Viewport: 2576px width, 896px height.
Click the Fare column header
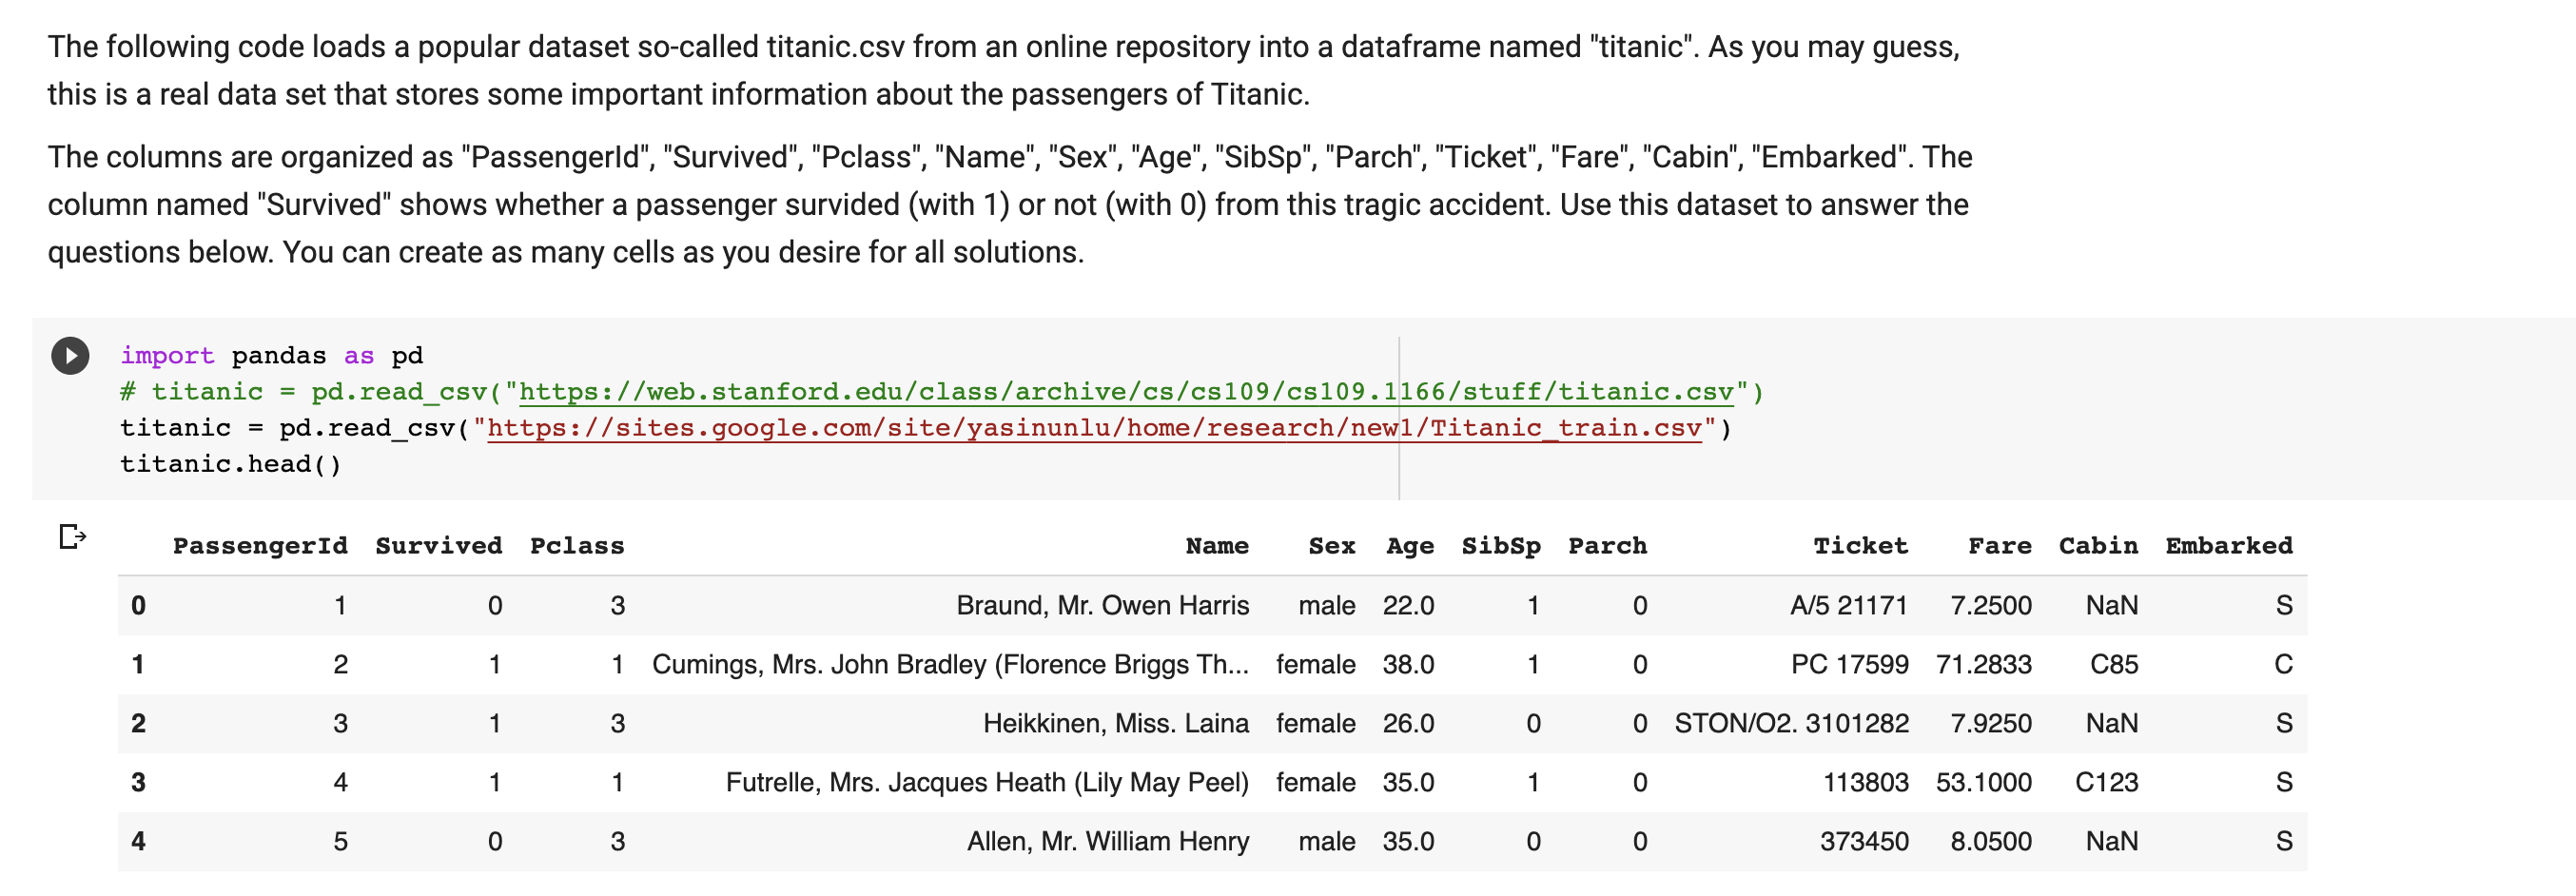[1999, 546]
